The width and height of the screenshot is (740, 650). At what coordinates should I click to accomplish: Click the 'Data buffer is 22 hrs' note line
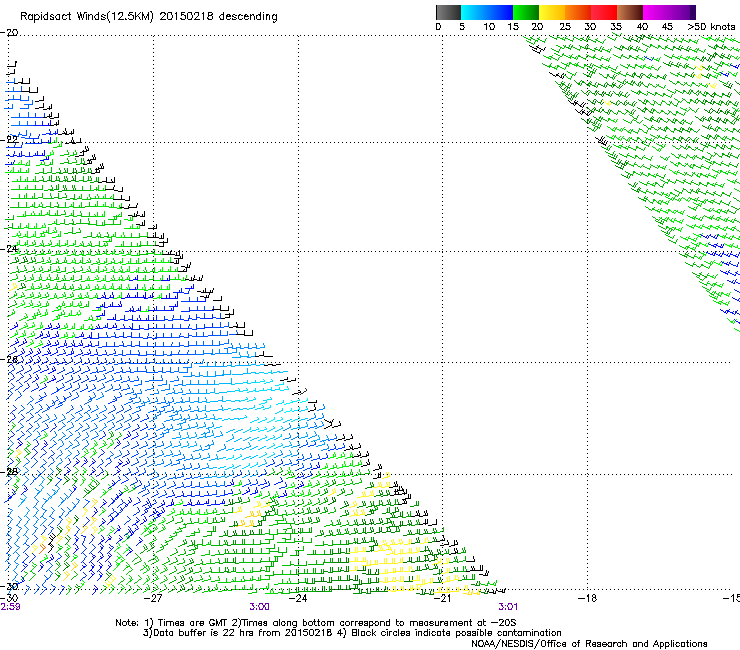click(x=352, y=633)
